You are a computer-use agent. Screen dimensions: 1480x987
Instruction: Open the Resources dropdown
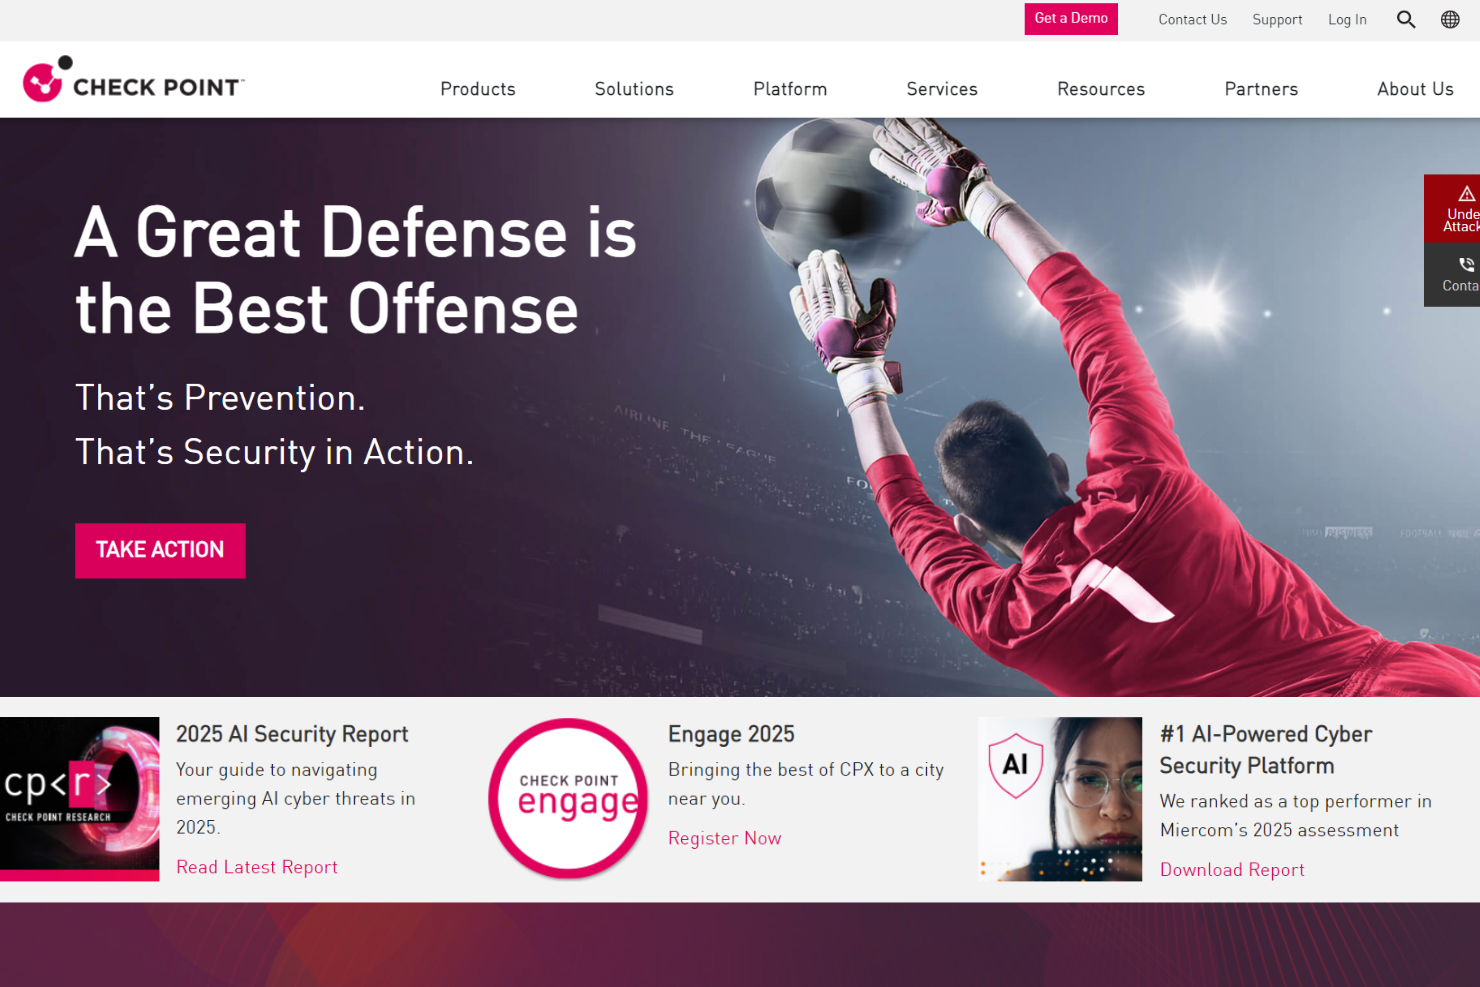click(x=1101, y=89)
